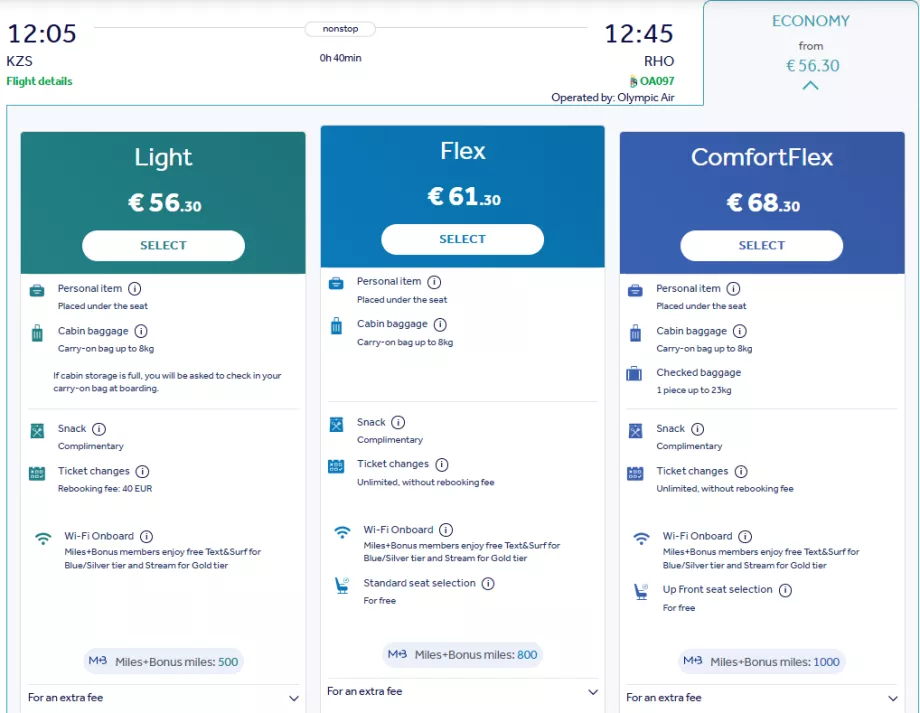Click info icon beside Light Wi-Fi Onboard
Screen dimensions: 920x713
click(146, 537)
